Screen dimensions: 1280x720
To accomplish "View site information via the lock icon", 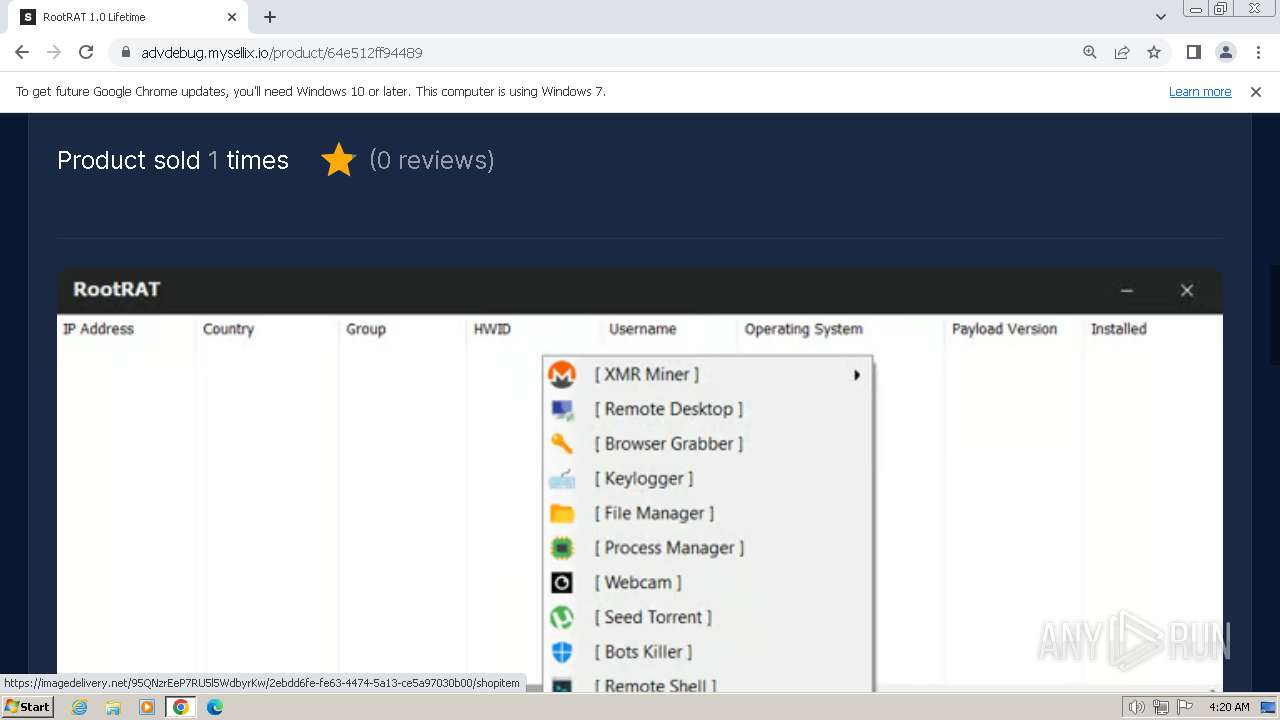I will pyautogui.click(x=125, y=52).
